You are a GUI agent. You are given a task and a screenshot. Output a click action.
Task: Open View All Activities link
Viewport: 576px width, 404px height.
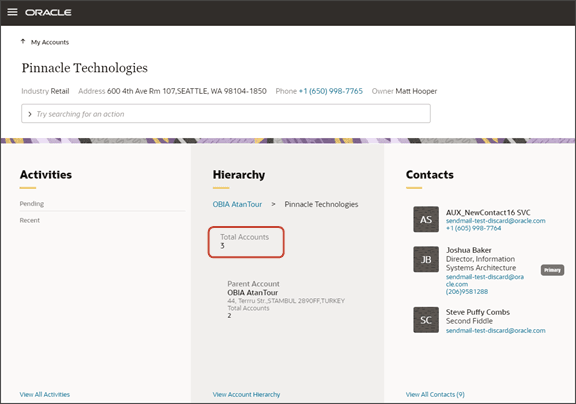click(x=45, y=394)
